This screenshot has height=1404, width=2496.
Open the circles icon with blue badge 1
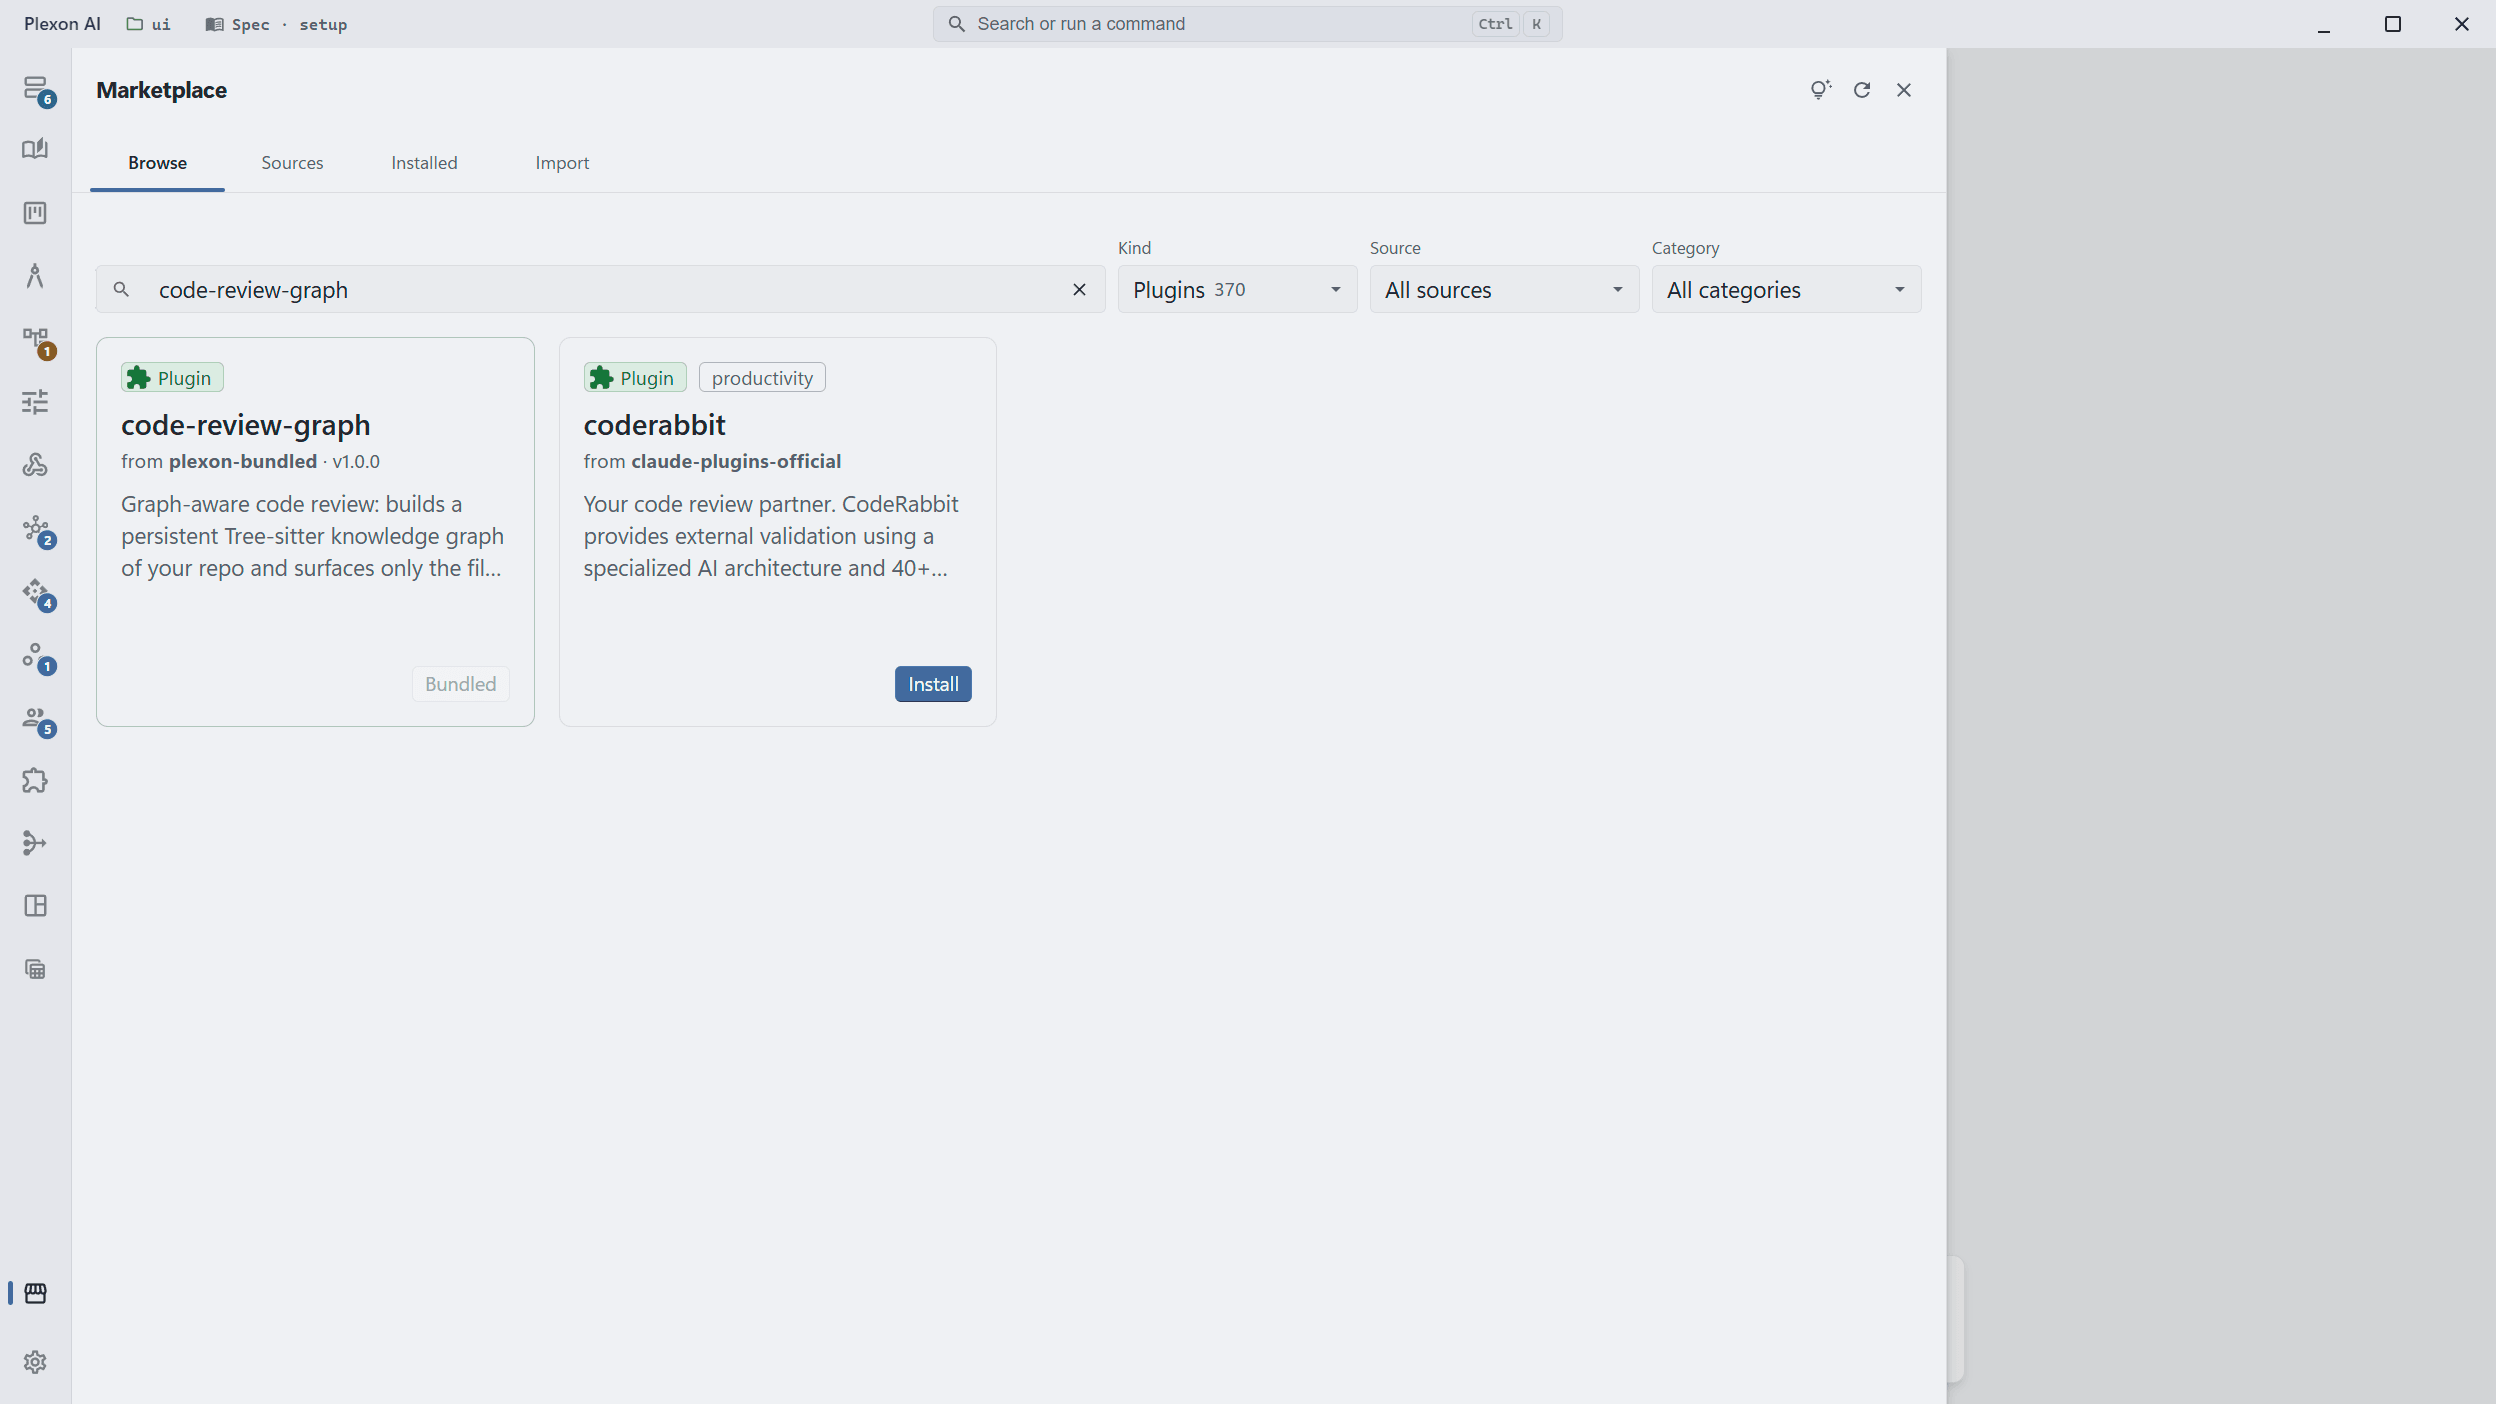click(x=36, y=656)
